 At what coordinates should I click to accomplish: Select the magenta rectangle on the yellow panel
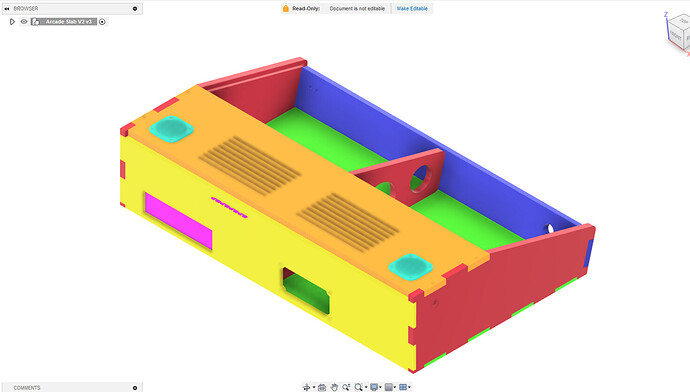coord(178,220)
